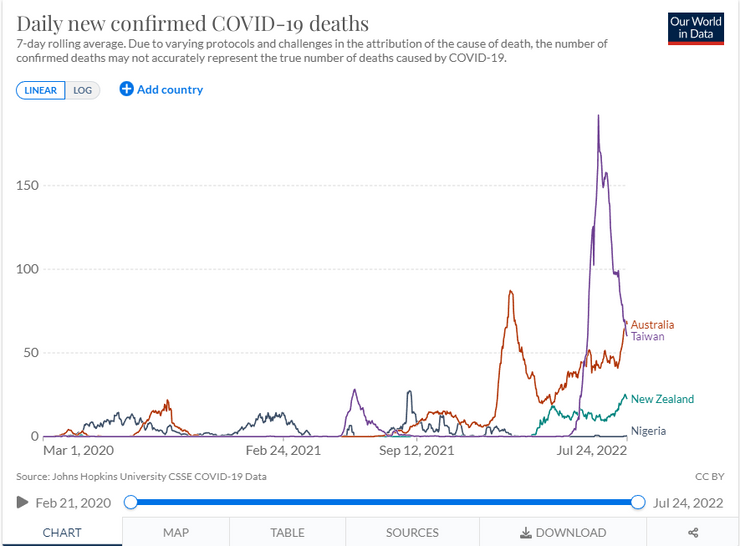The width and height of the screenshot is (740, 546).
Task: Click the end handle of the time slider
Action: point(638,502)
